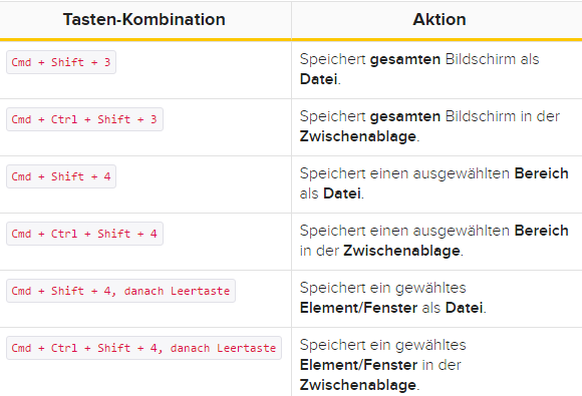Click bold 'Bereich' in the third row
Image resolution: width=582 pixels, height=396 pixels.
pyautogui.click(x=541, y=173)
